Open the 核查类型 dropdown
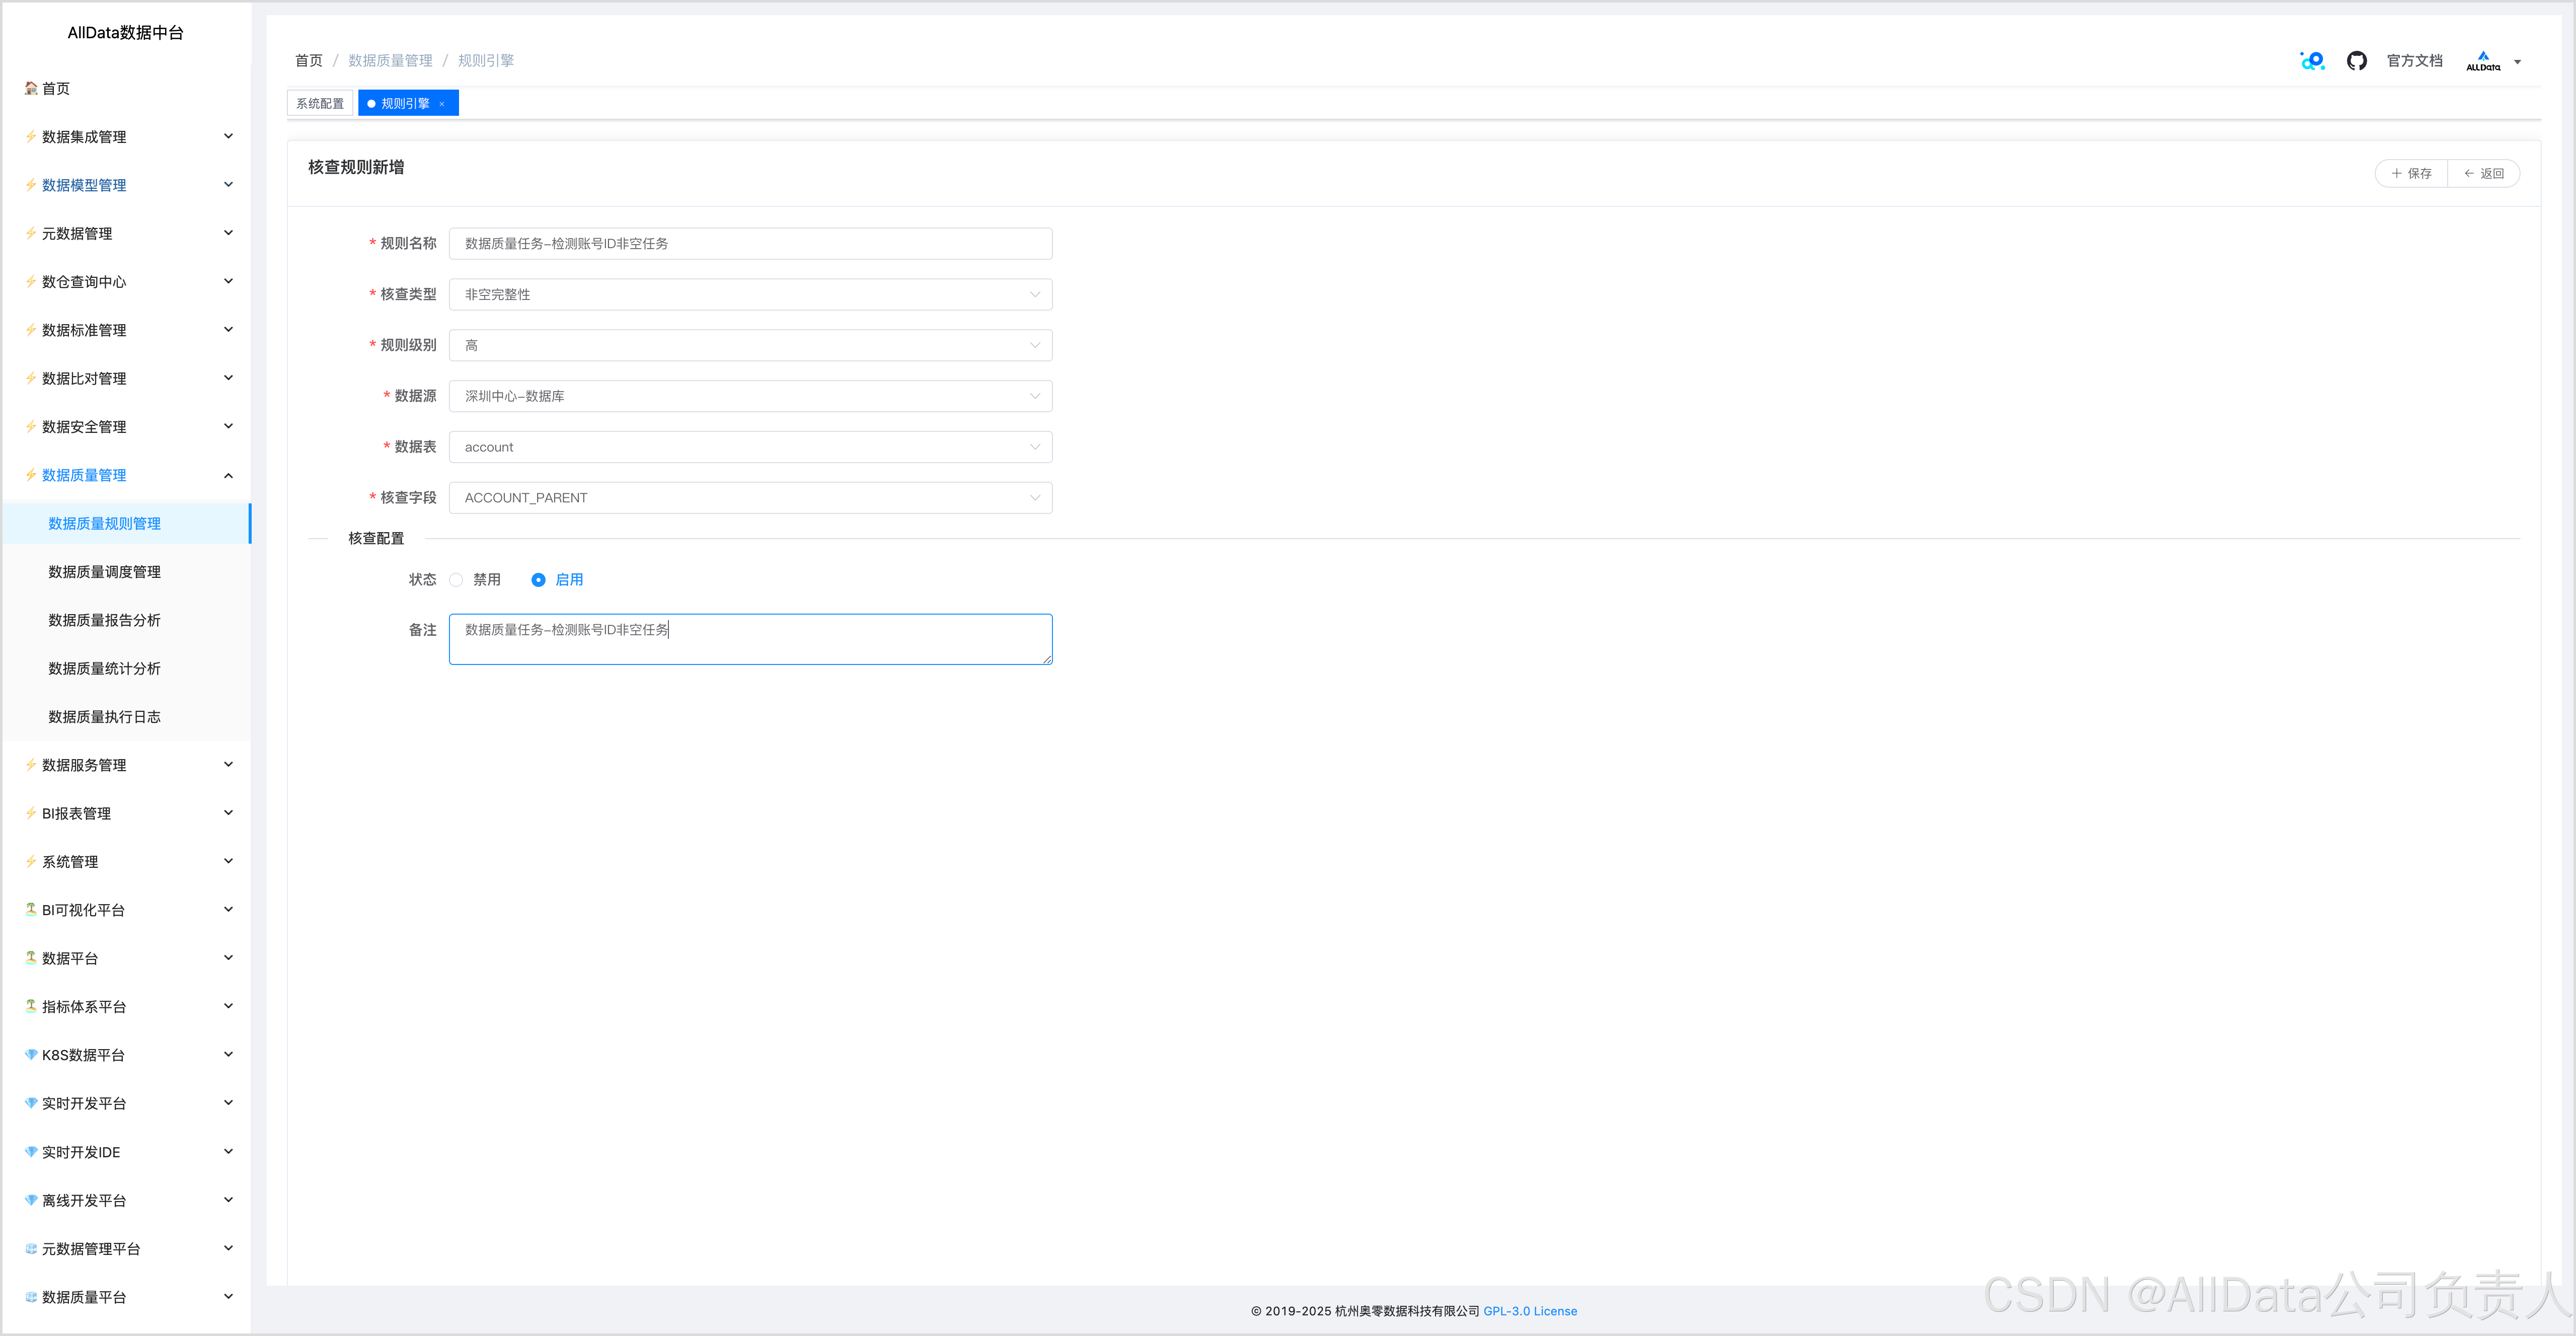 click(x=750, y=295)
